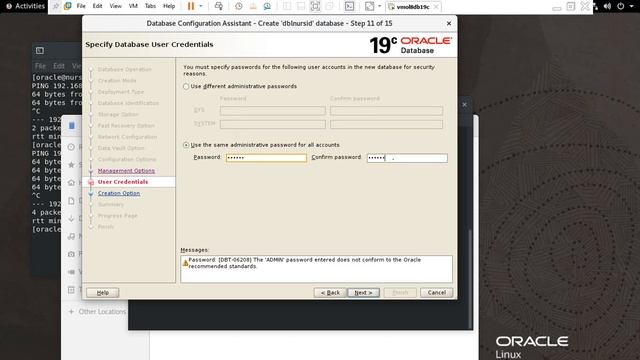This screenshot has height=360, width=640.
Task: Open the power icon system menu
Action: tap(620, 6)
